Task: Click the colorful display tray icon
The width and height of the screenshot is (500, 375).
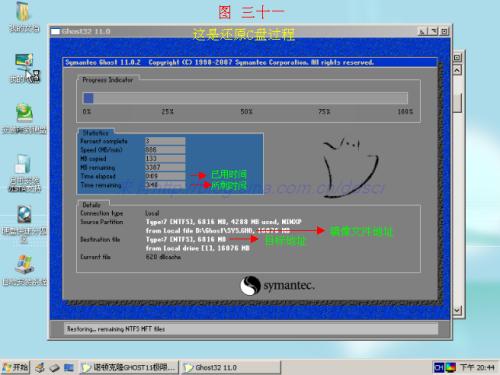Action: [x=450, y=367]
